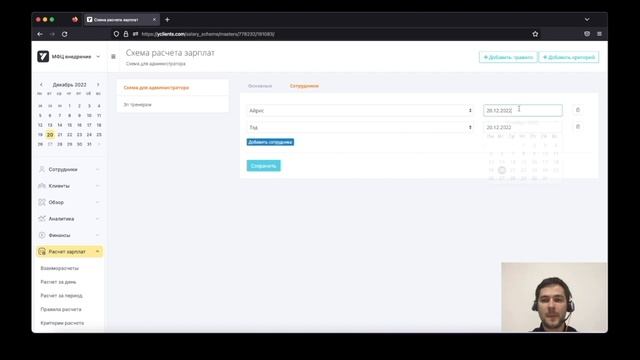Screen dimensions: 640x360
Task: Click the shield extension icon in toolbar
Action: [x=587, y=34]
